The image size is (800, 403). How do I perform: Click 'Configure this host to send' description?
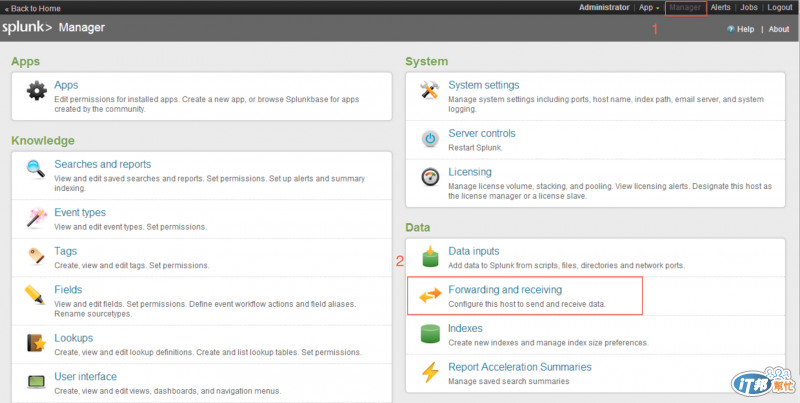click(527, 304)
